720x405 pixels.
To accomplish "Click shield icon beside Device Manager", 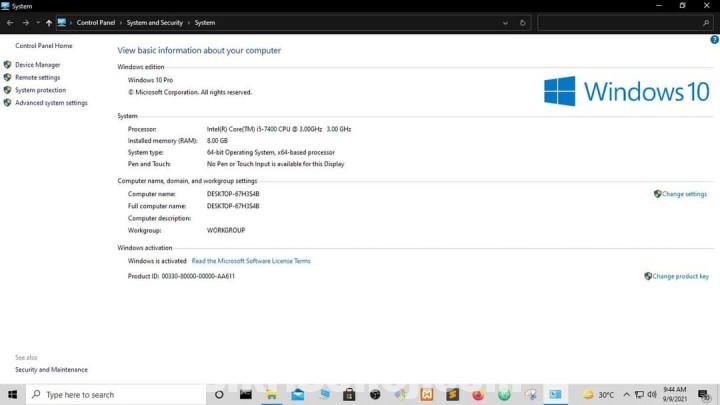I will (x=7, y=65).
